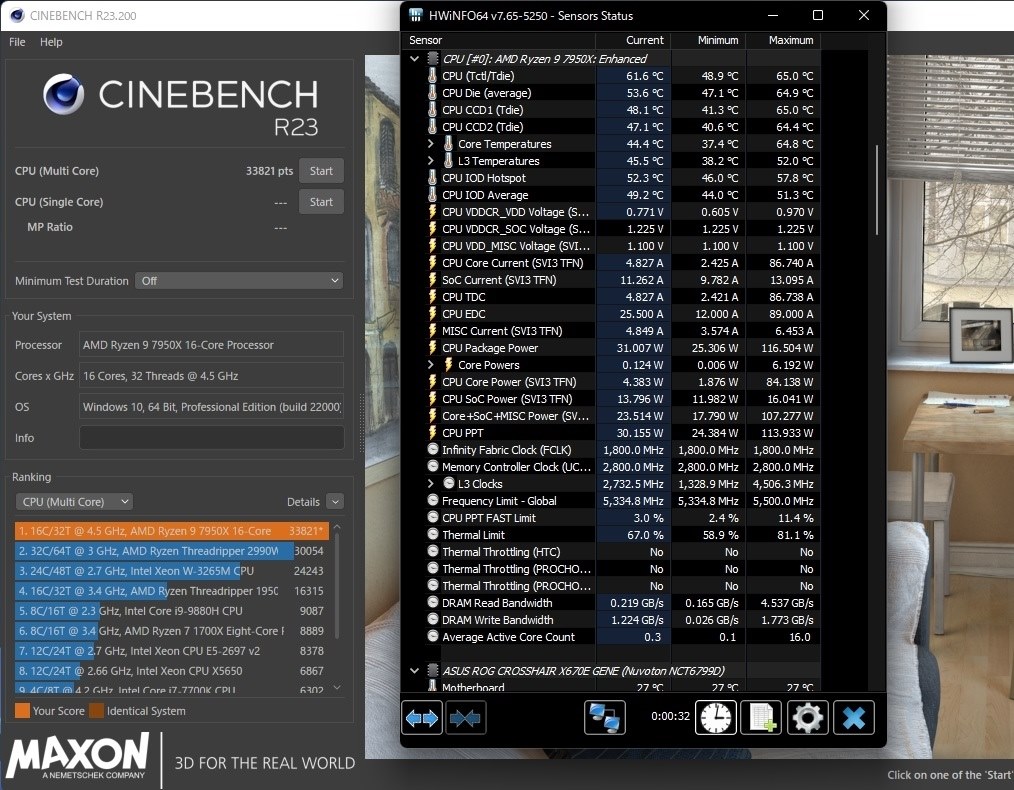Click the Minimum column header

[x=708, y=40]
